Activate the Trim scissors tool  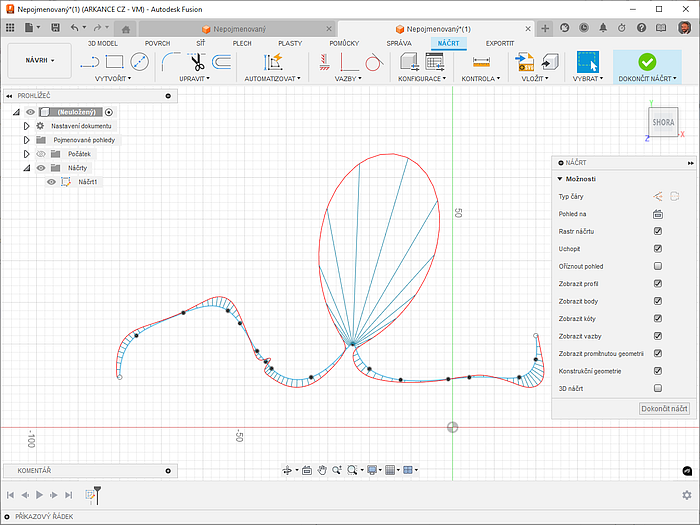click(197, 62)
